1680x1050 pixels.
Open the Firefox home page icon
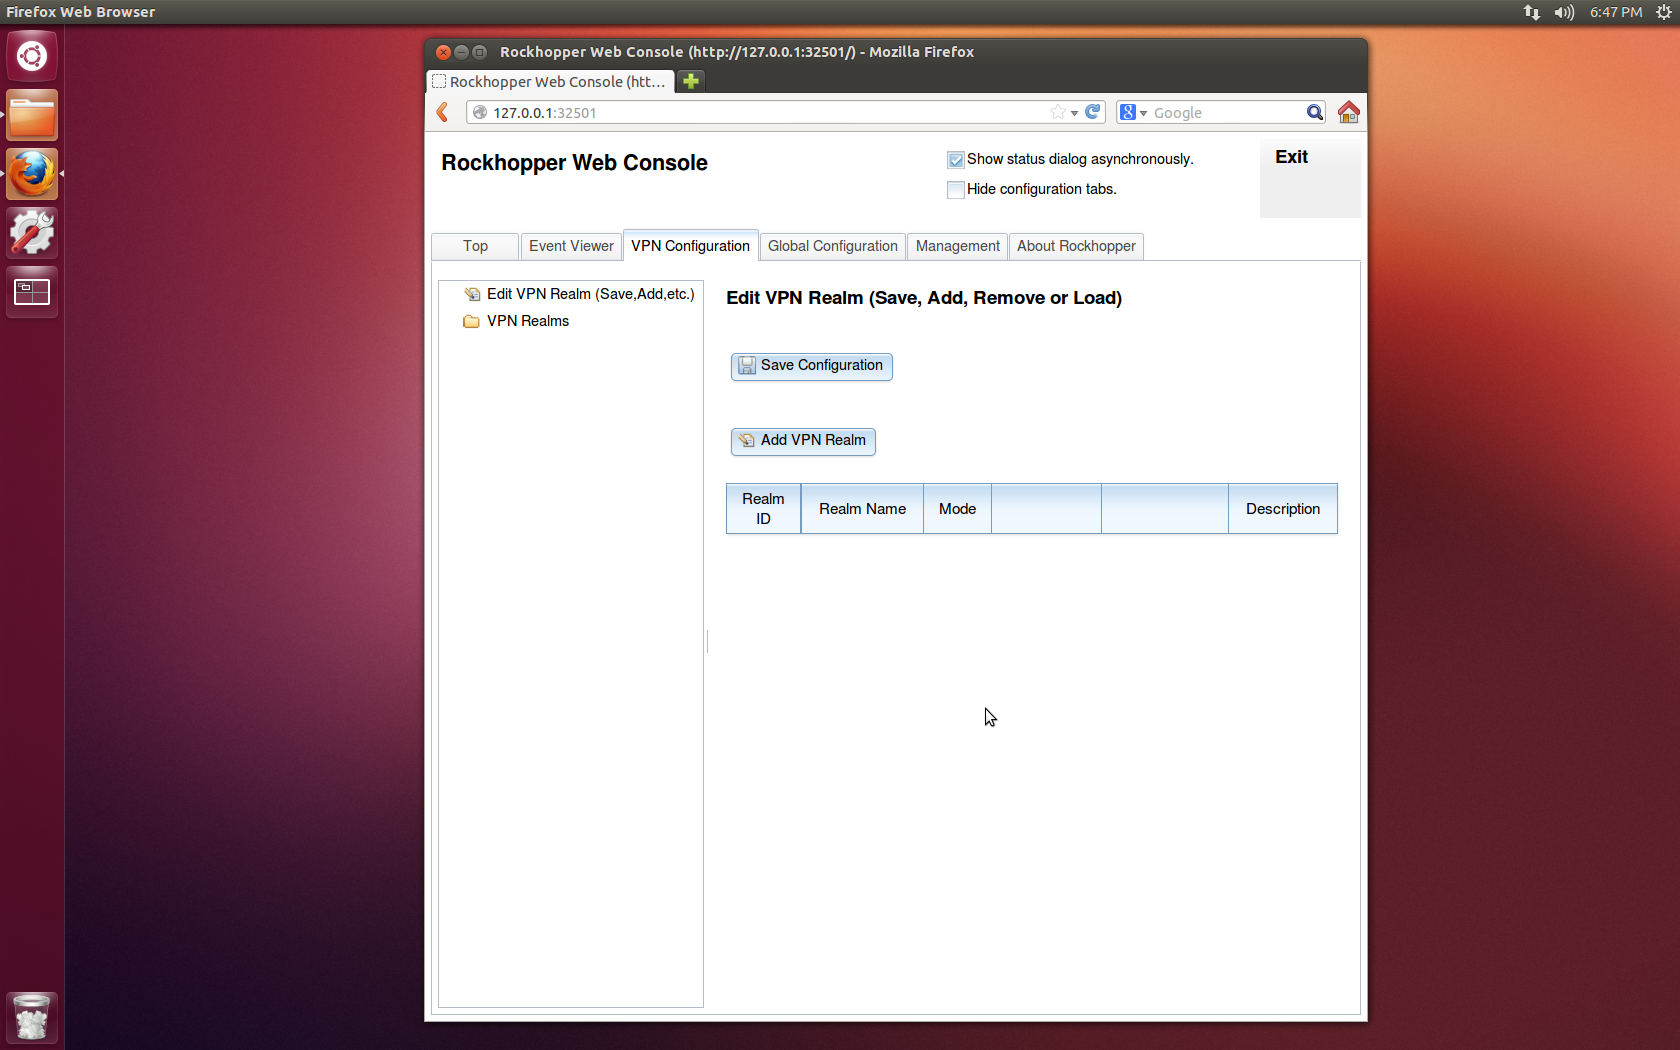[x=1348, y=112]
